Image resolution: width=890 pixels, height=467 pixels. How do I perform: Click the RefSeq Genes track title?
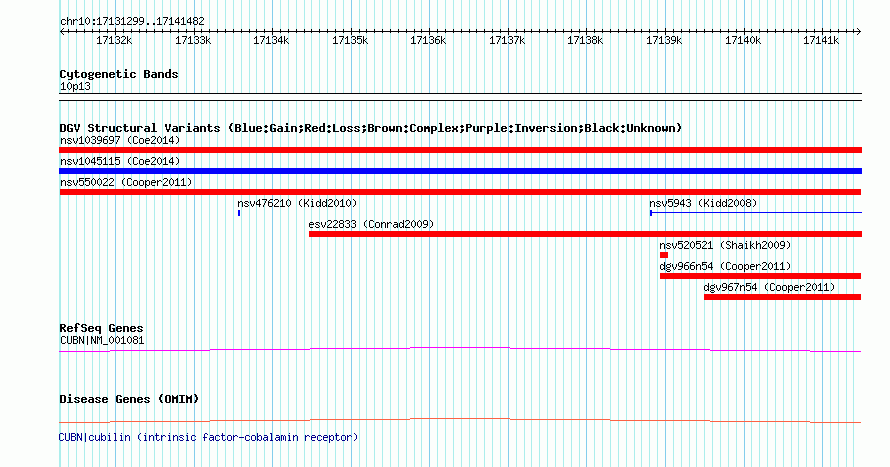(101, 329)
